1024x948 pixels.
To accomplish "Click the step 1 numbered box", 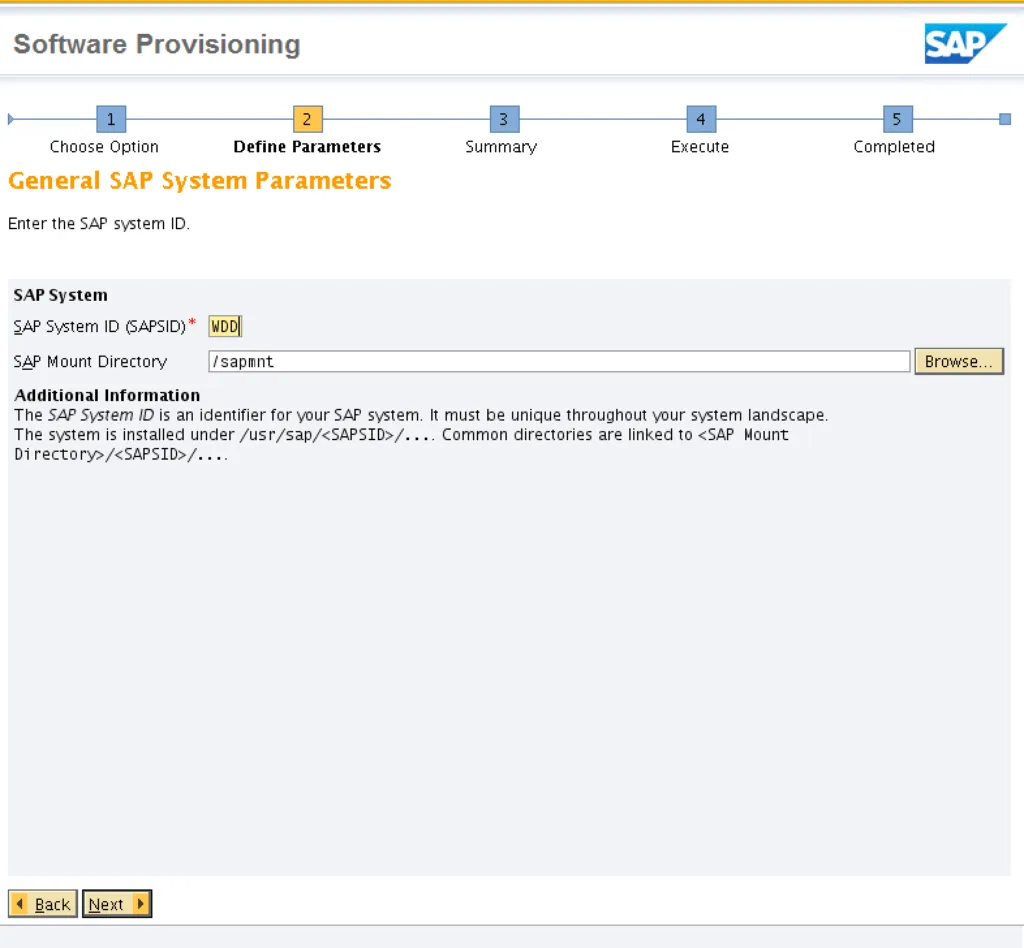I will click(x=110, y=119).
